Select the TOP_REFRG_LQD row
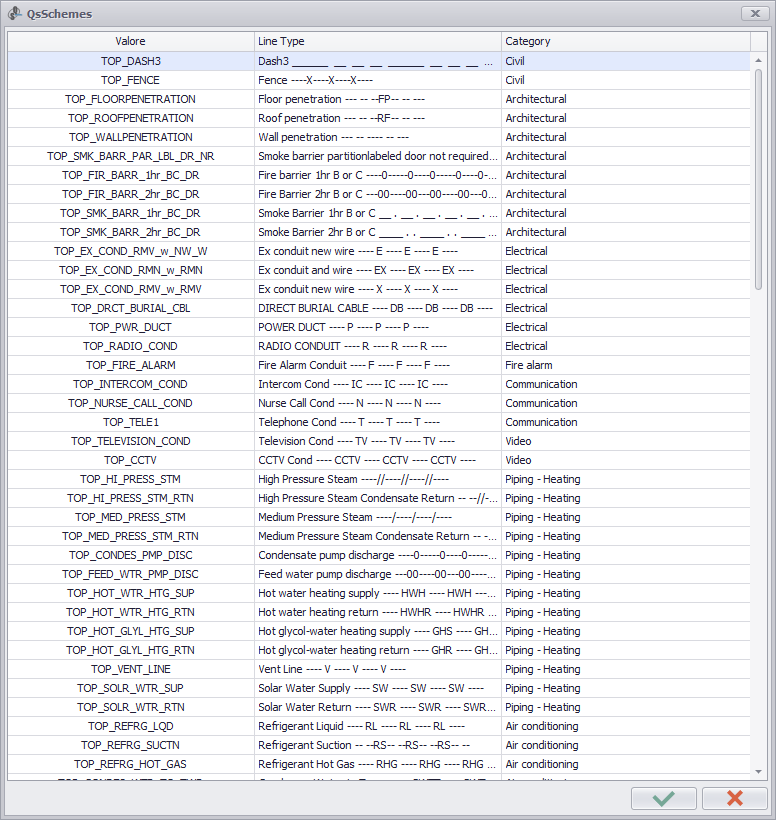 tap(130, 726)
